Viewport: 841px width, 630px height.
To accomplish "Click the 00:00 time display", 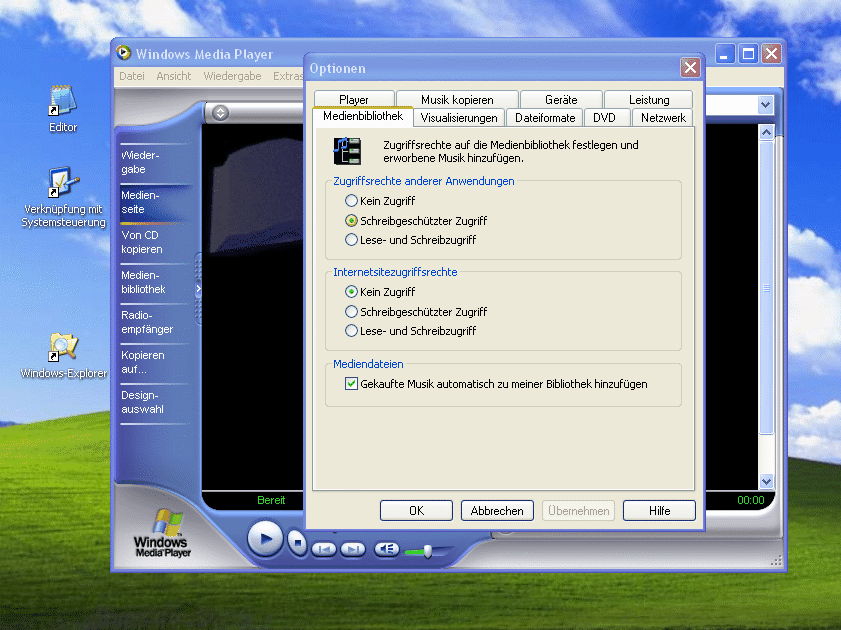I will pyautogui.click(x=750, y=500).
